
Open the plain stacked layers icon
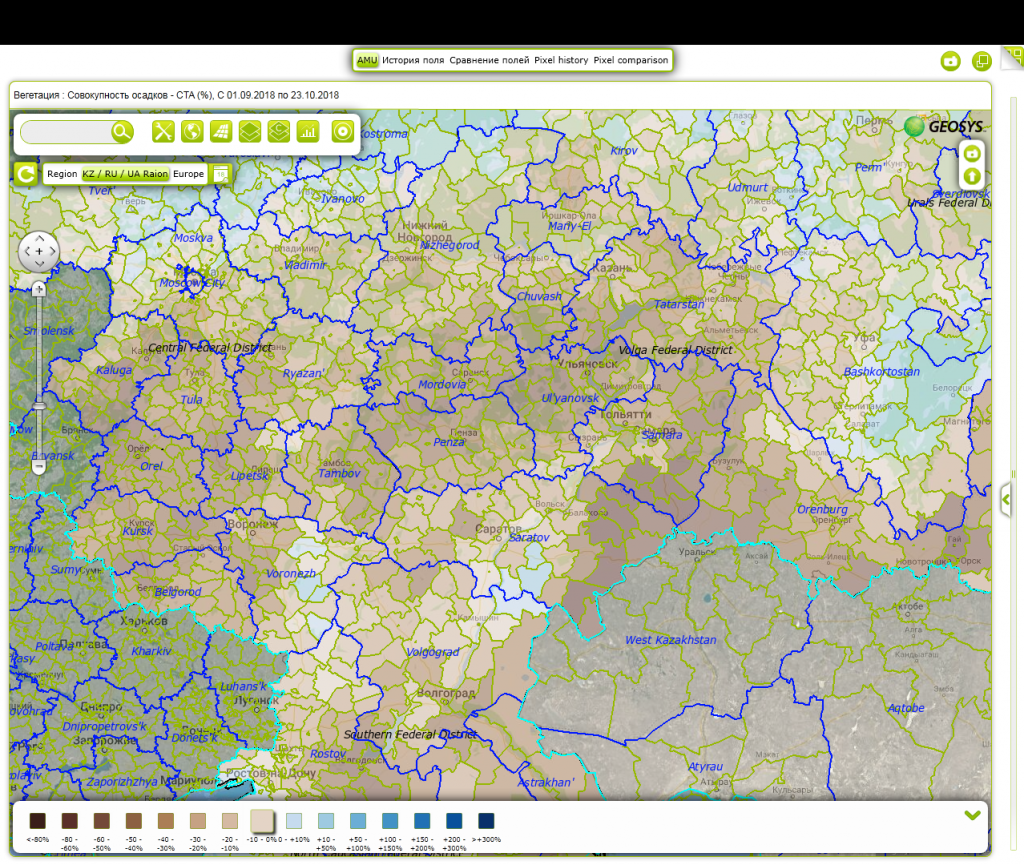click(x=249, y=132)
